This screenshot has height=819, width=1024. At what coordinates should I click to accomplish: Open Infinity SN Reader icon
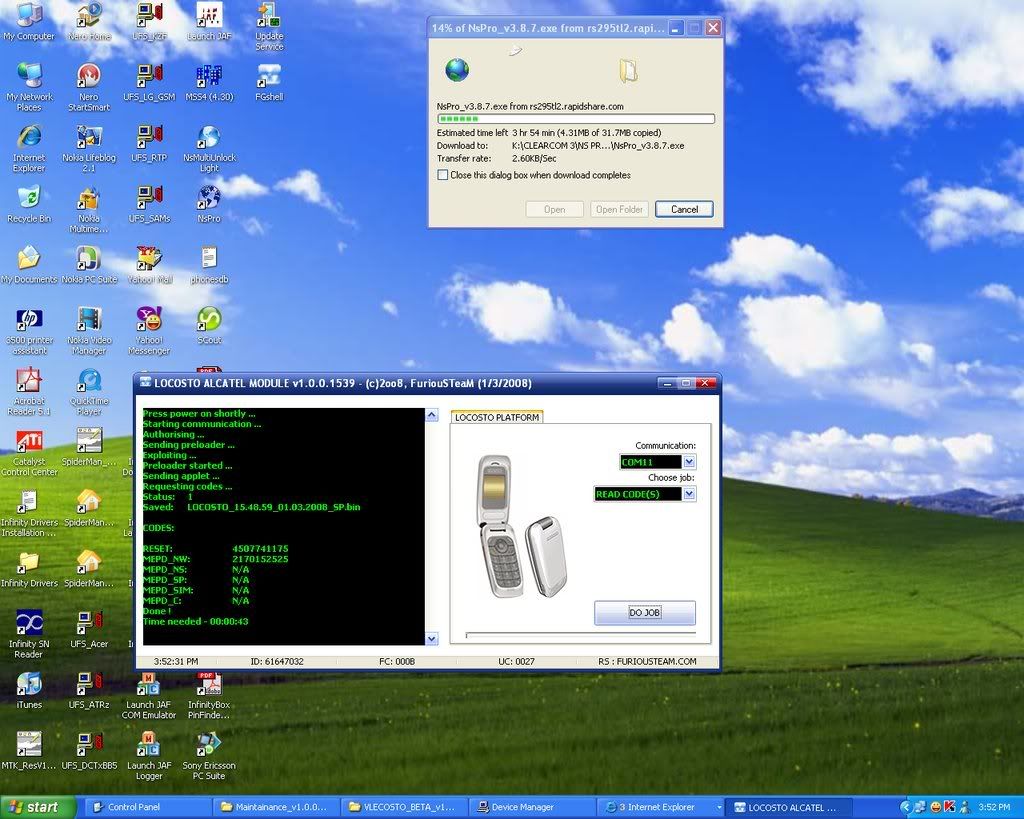pyautogui.click(x=29, y=634)
